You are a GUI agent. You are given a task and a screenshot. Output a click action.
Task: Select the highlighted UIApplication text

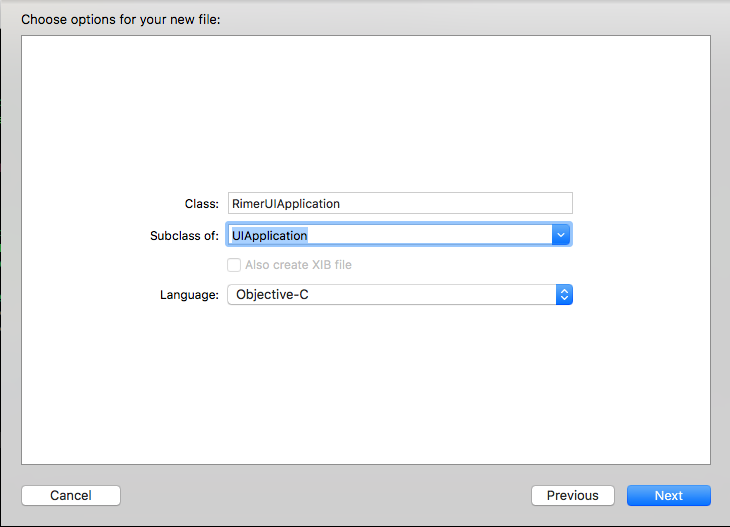click(270, 236)
